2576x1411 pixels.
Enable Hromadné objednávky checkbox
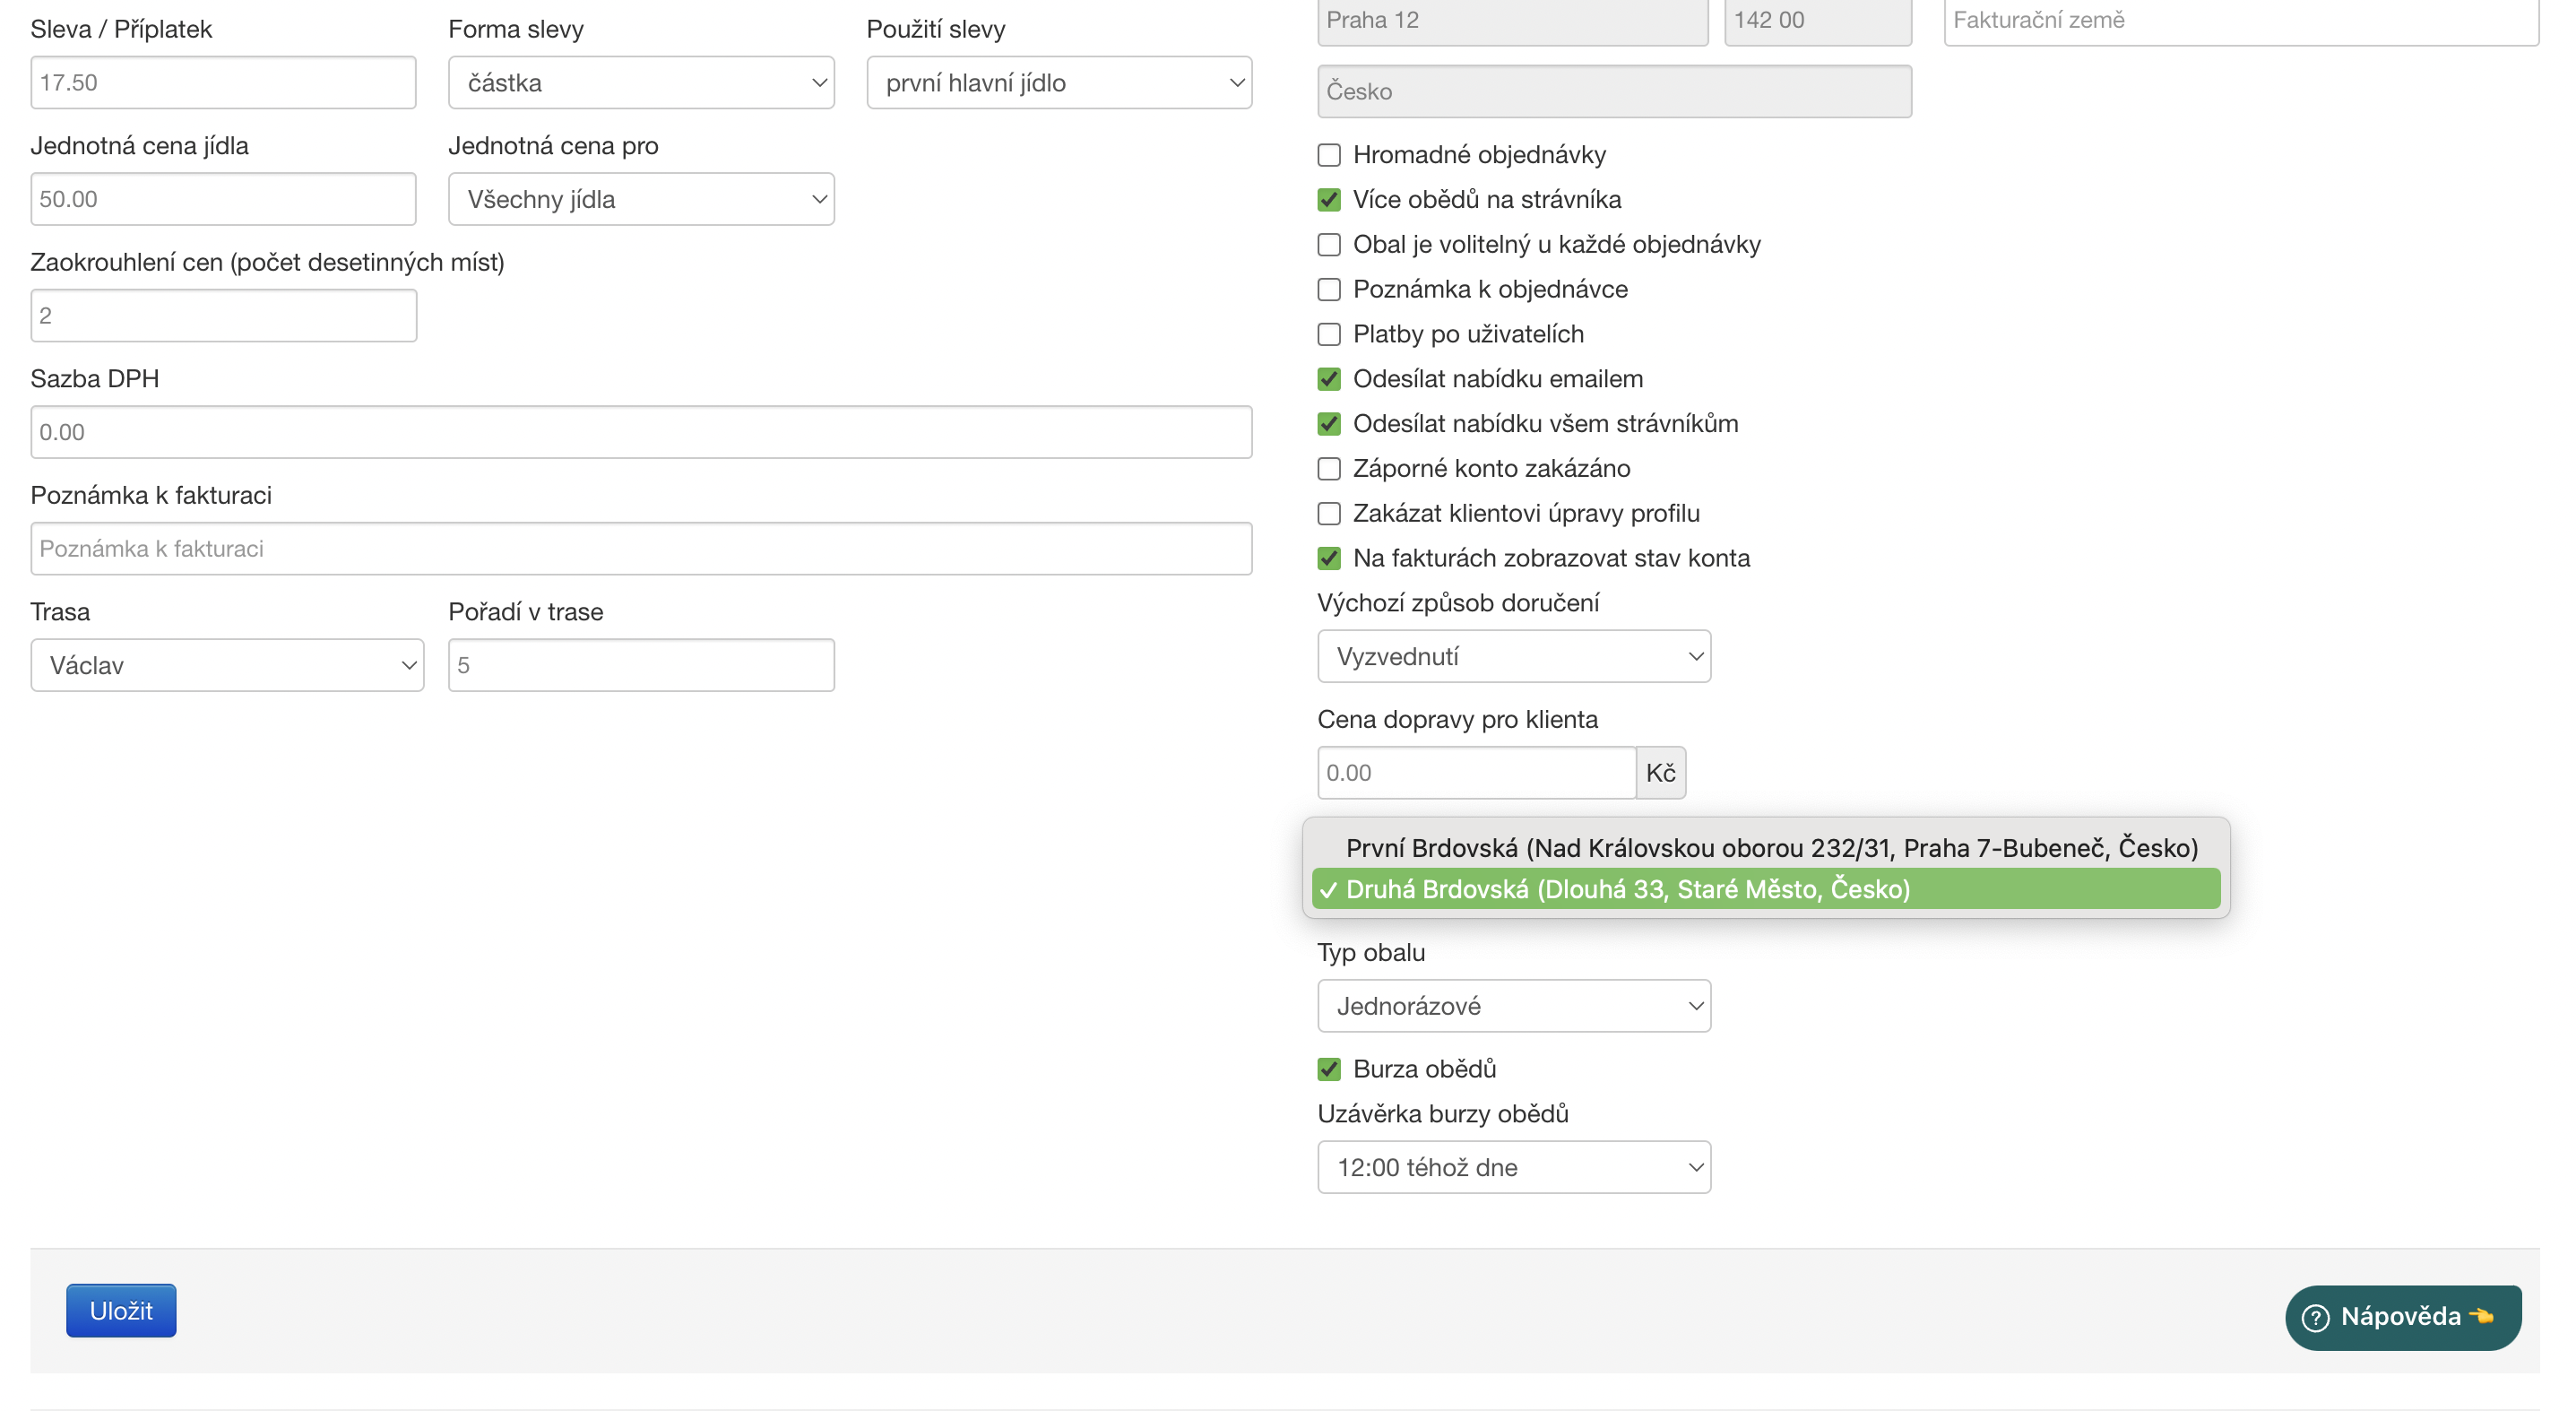coord(1329,155)
